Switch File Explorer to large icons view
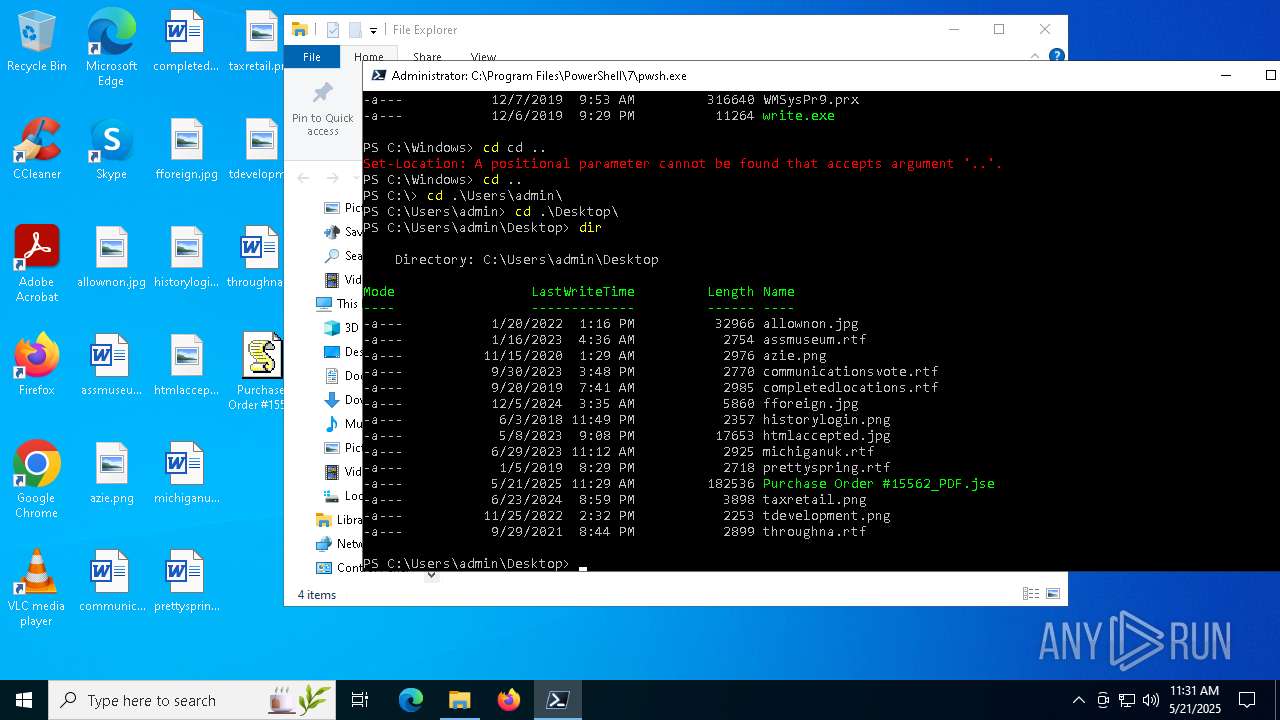Image resolution: width=1280 pixels, height=720 pixels. [x=1052, y=594]
